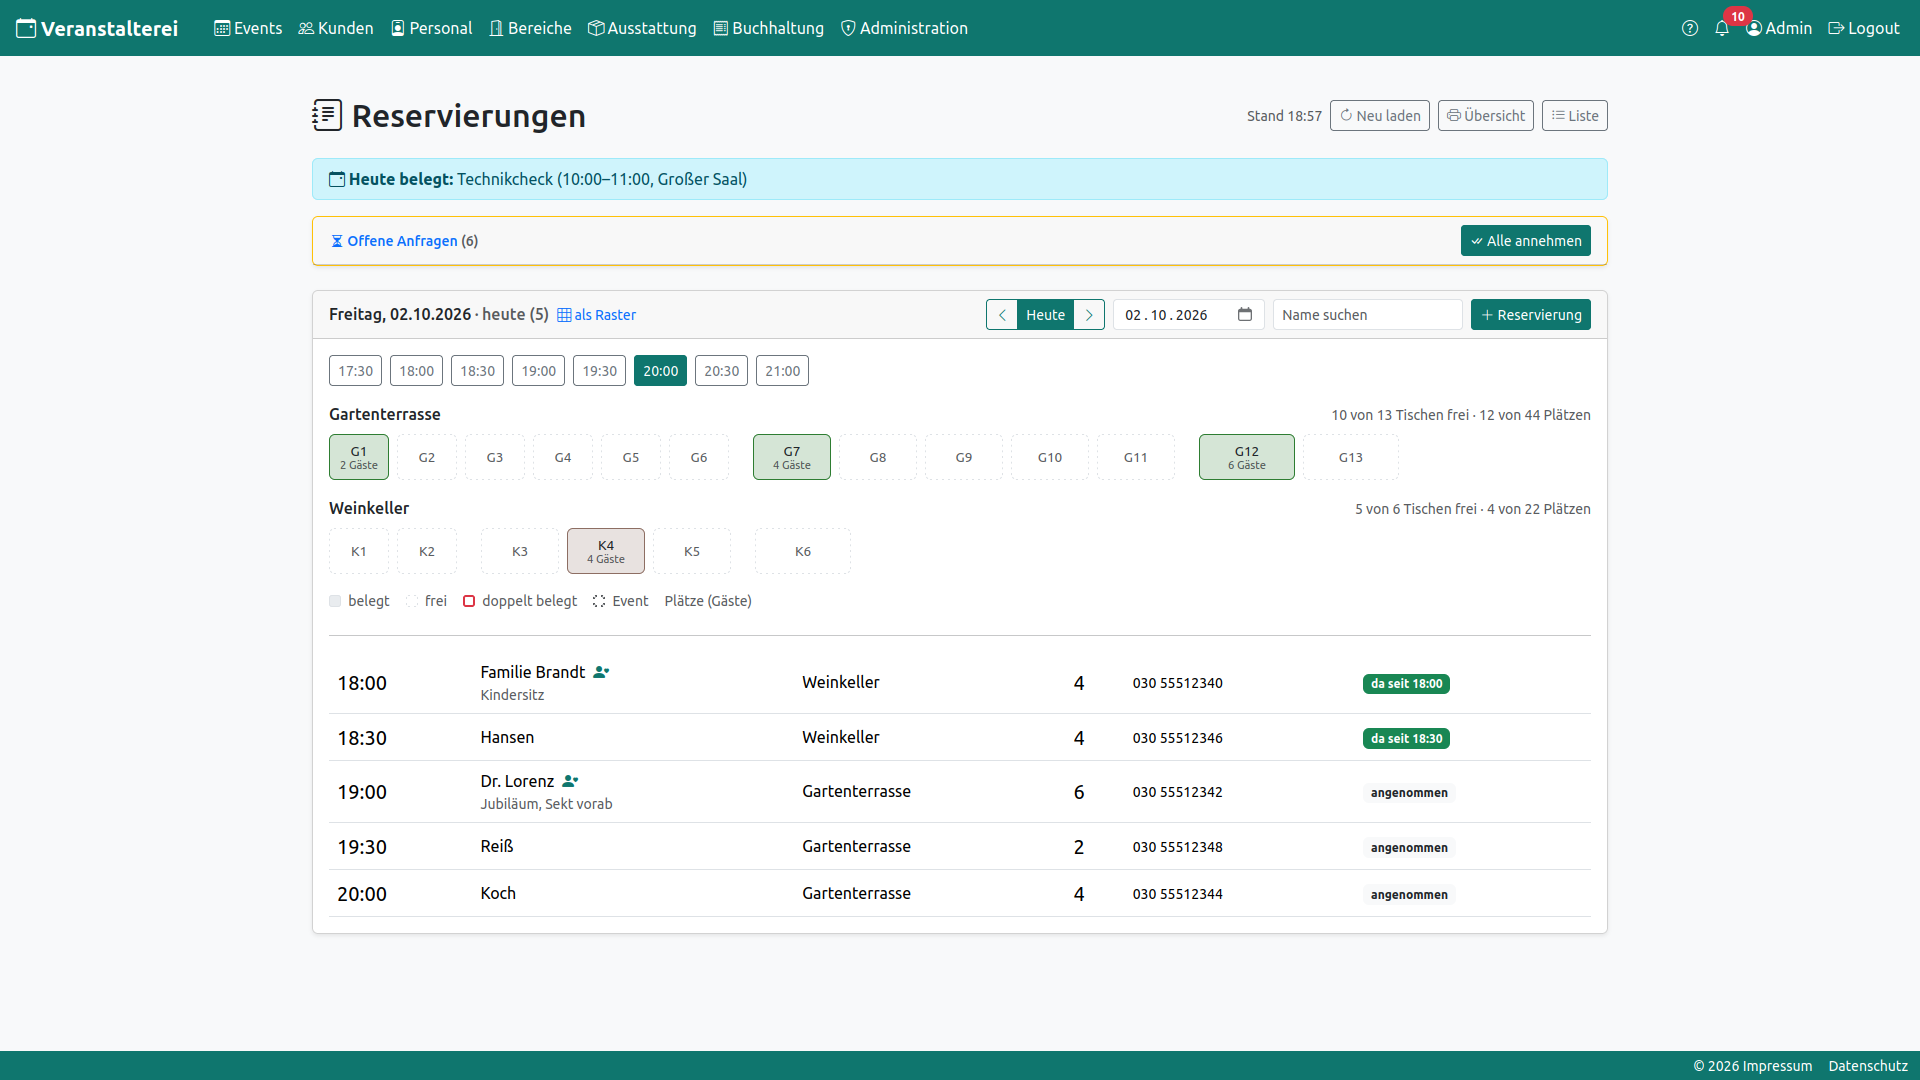Image resolution: width=1920 pixels, height=1080 pixels.
Task: Click guest icon next to Dr. Lorenz
Action: coord(570,781)
